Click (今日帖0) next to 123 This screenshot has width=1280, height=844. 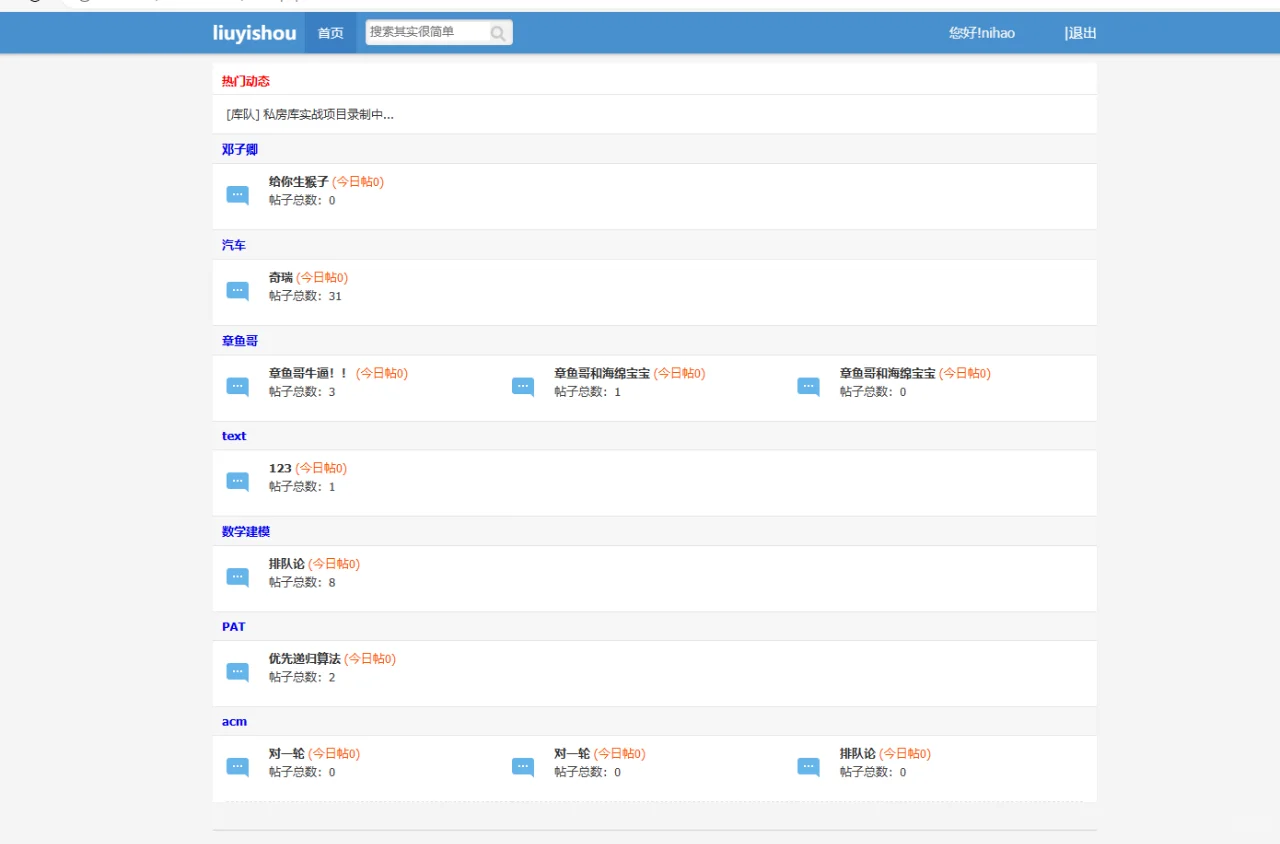321,468
